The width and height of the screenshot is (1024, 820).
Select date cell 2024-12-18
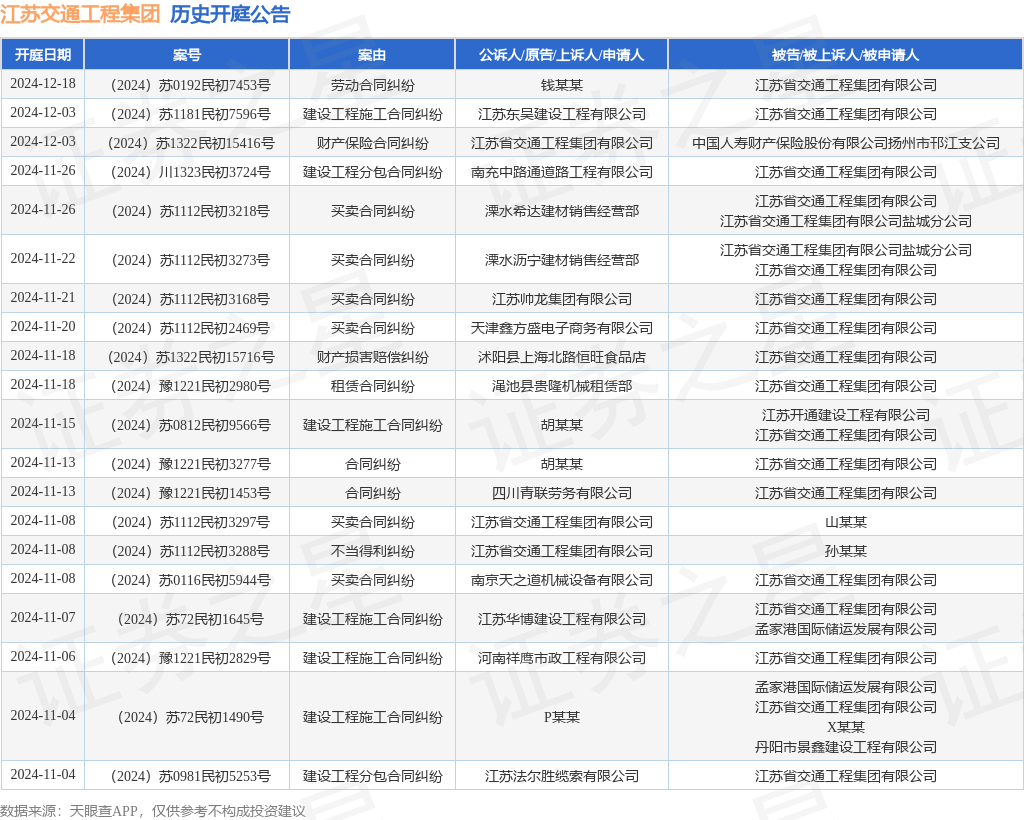43,84
